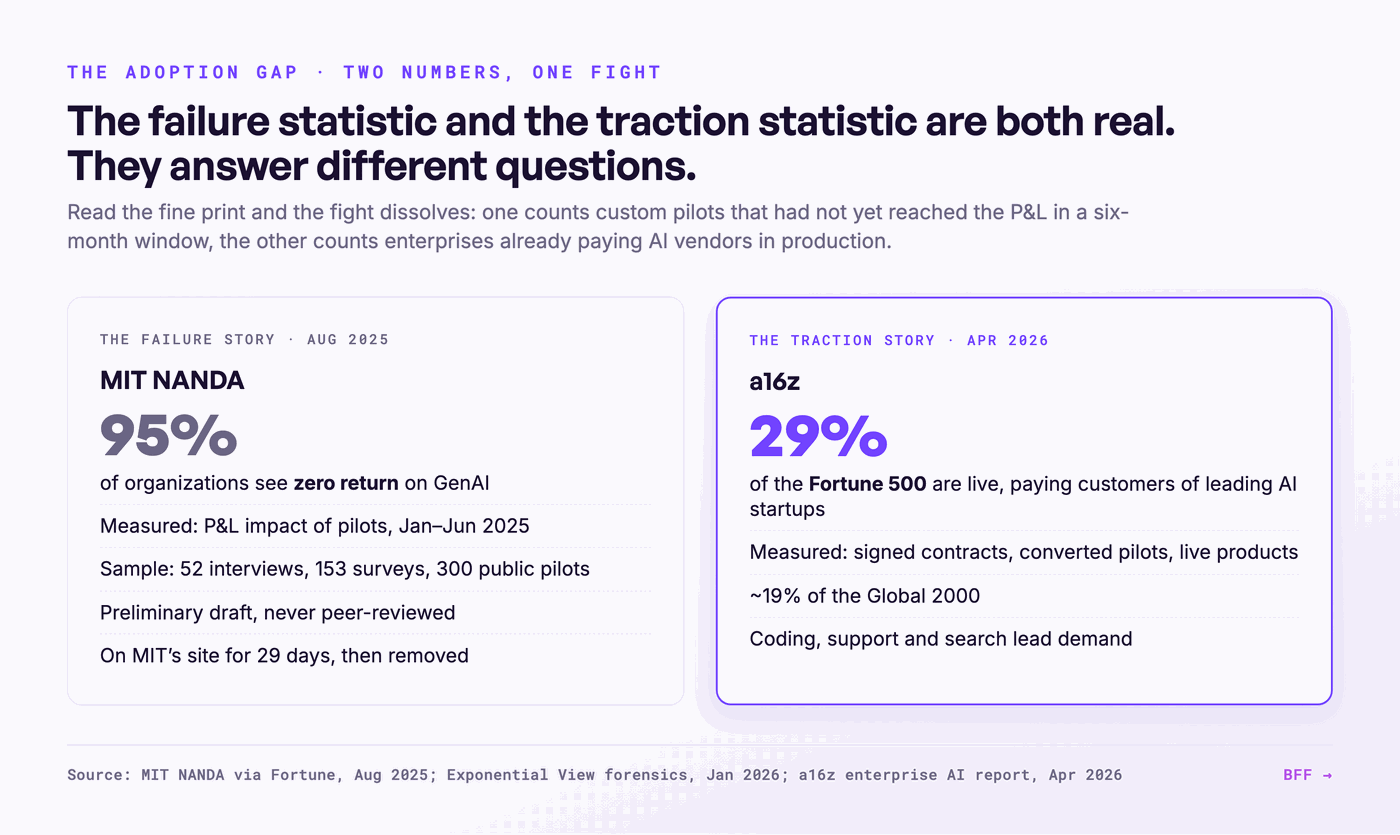Click the MIT NANDA heading
The height and width of the screenshot is (835, 1400).
click(x=172, y=380)
